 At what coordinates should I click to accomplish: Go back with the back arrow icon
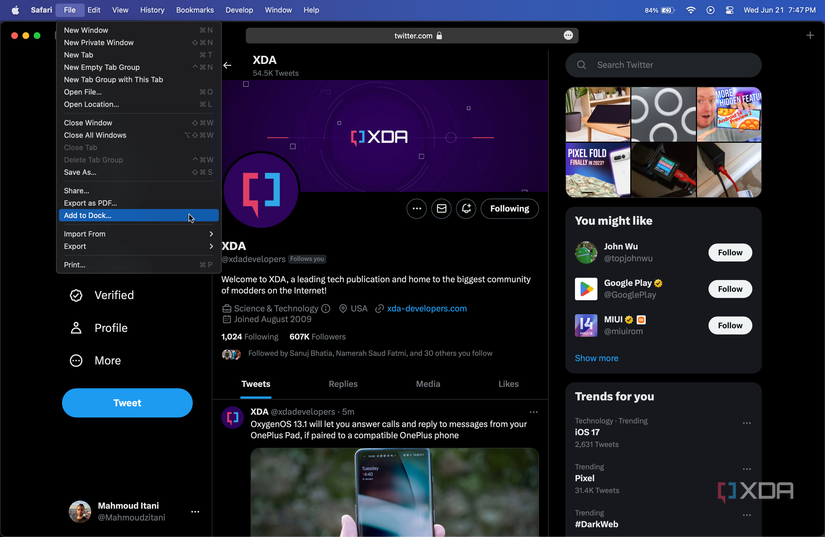pyautogui.click(x=227, y=65)
